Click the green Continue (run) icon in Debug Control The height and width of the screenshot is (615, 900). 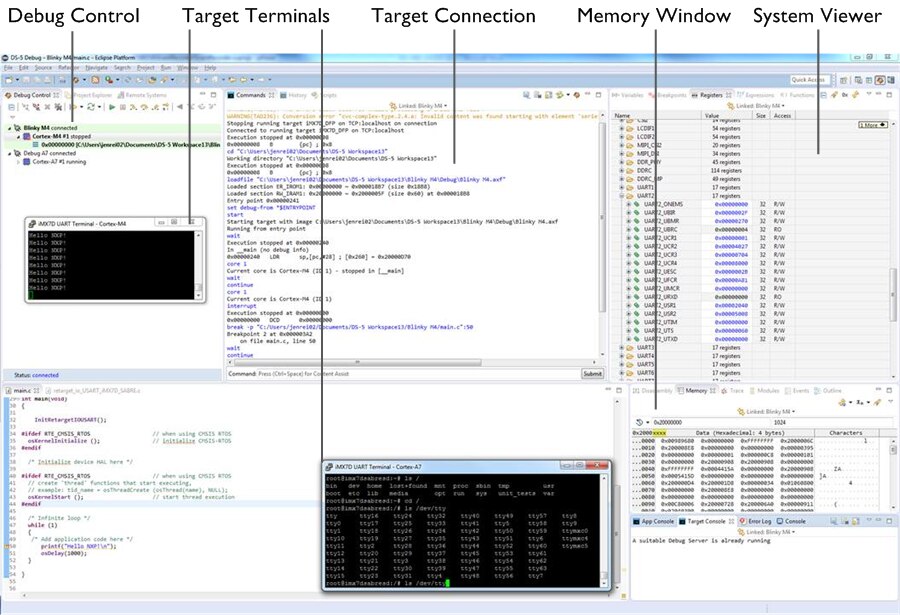(x=112, y=107)
